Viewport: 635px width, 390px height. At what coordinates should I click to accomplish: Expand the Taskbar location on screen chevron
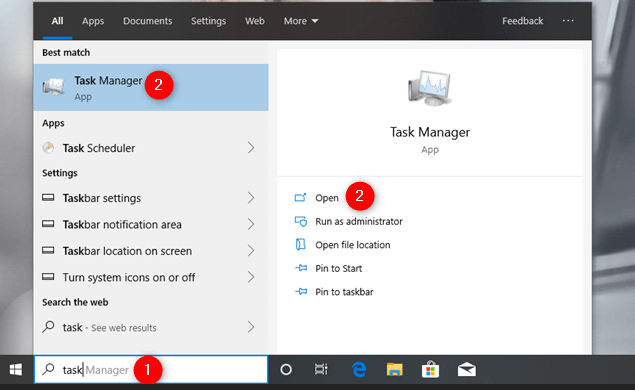(x=251, y=251)
